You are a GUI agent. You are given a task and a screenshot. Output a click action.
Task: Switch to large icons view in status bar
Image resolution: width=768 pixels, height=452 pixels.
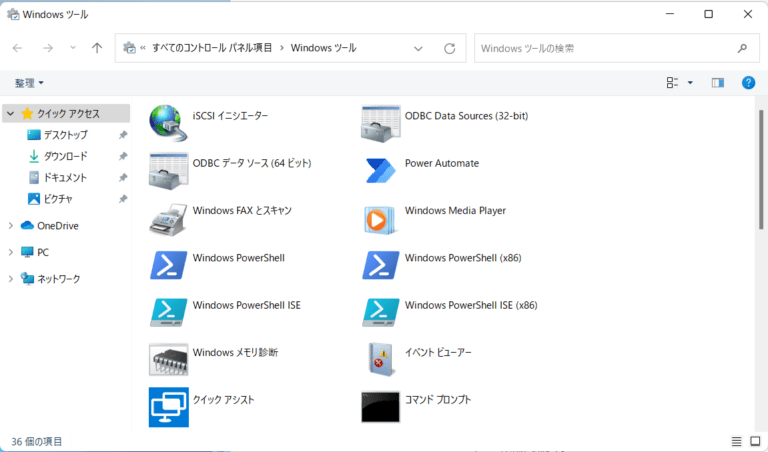(x=755, y=441)
